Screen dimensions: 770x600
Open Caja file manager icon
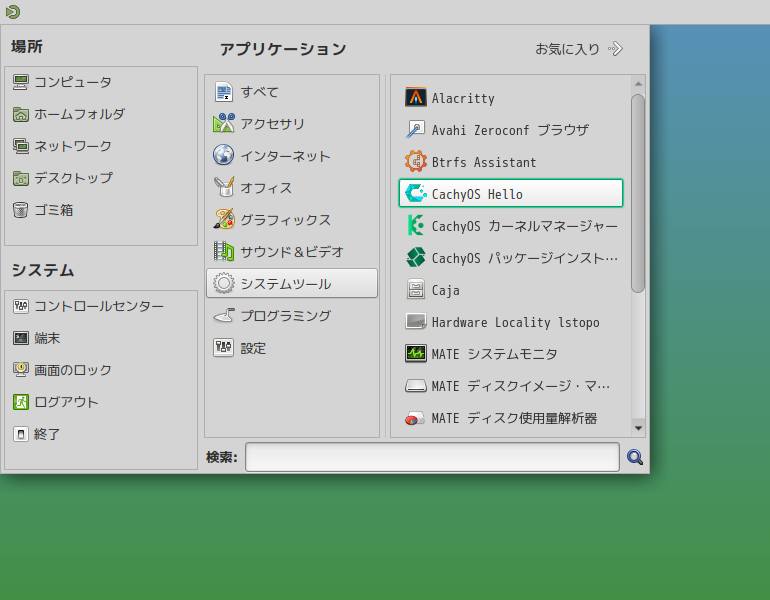click(415, 290)
